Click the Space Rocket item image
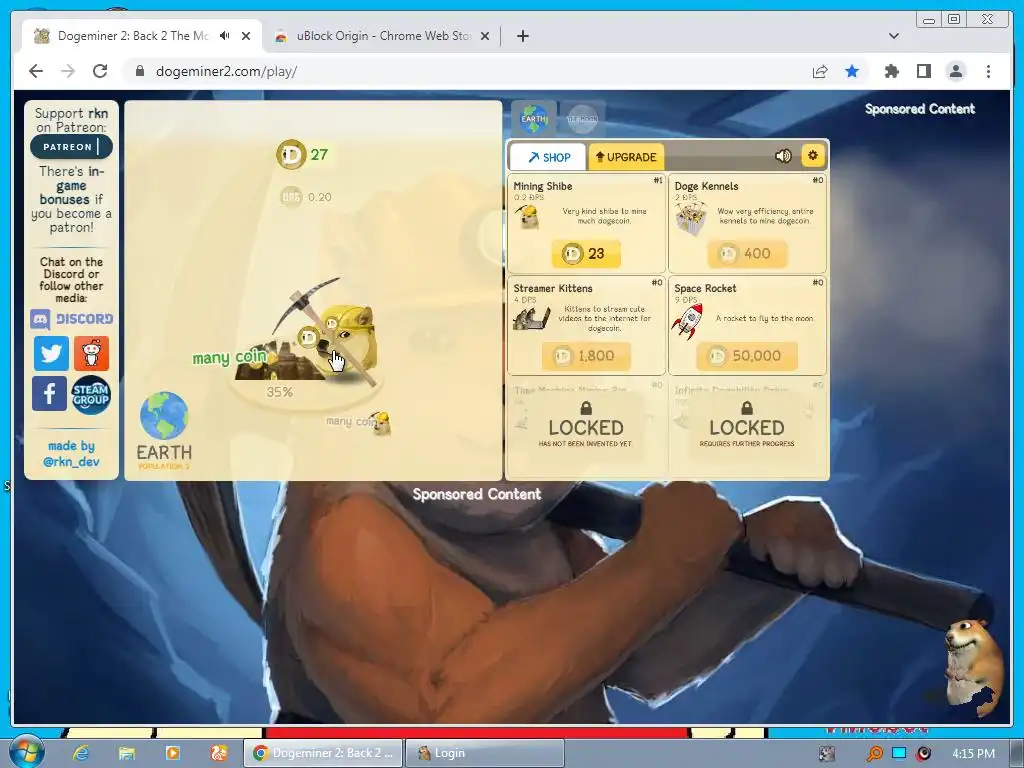Image resolution: width=1024 pixels, height=768 pixels. 688,321
